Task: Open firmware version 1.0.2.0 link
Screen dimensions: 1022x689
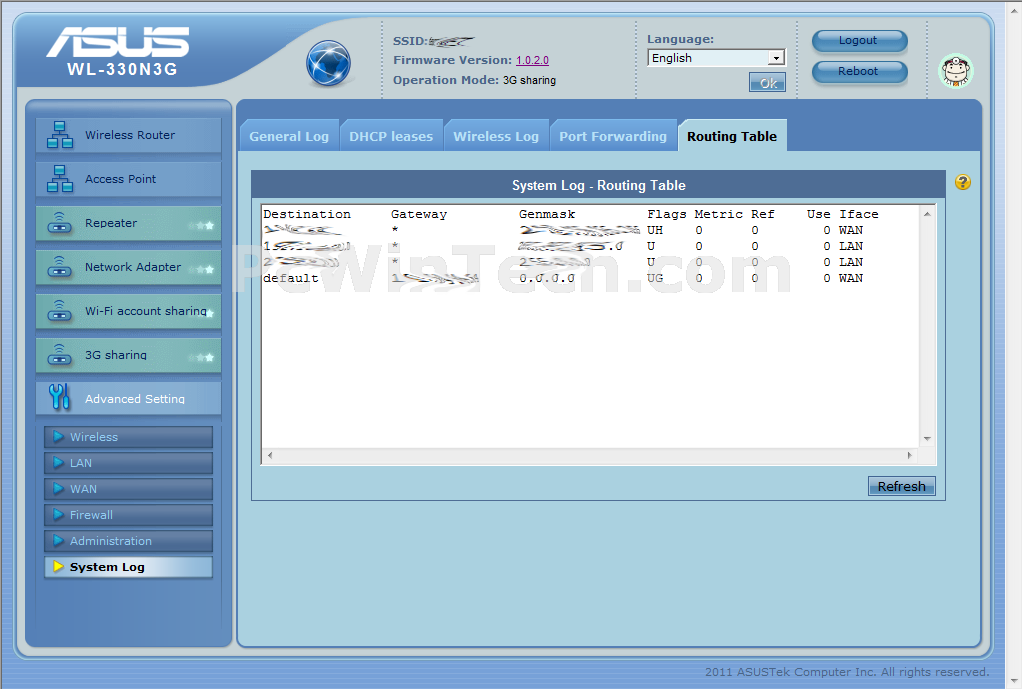Action: 533,60
